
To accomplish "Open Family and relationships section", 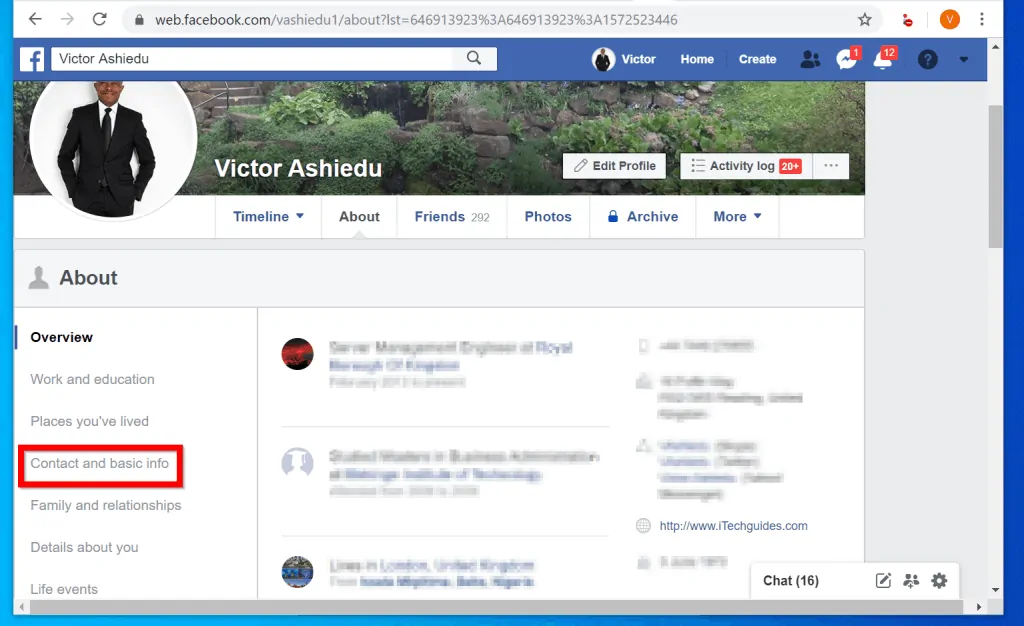I will pyautogui.click(x=106, y=505).
